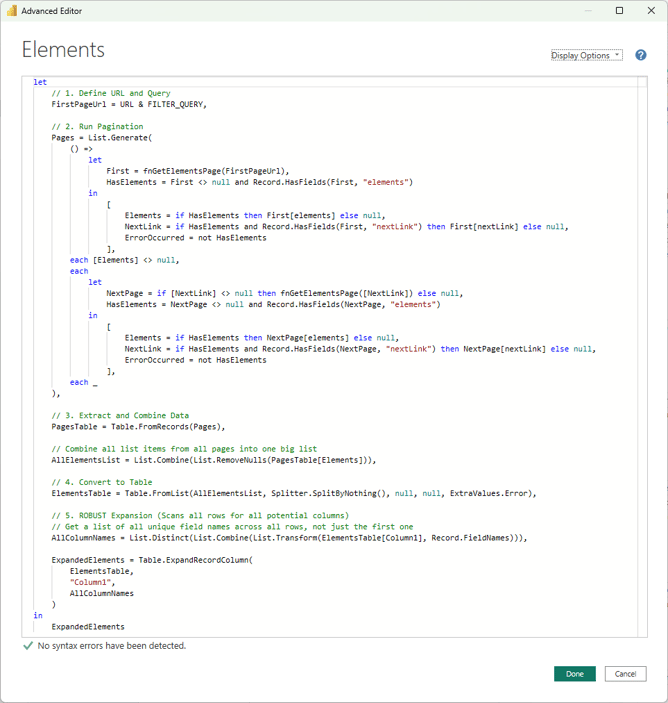
Task: Click the 'Elements' query title heading
Action: (63, 50)
